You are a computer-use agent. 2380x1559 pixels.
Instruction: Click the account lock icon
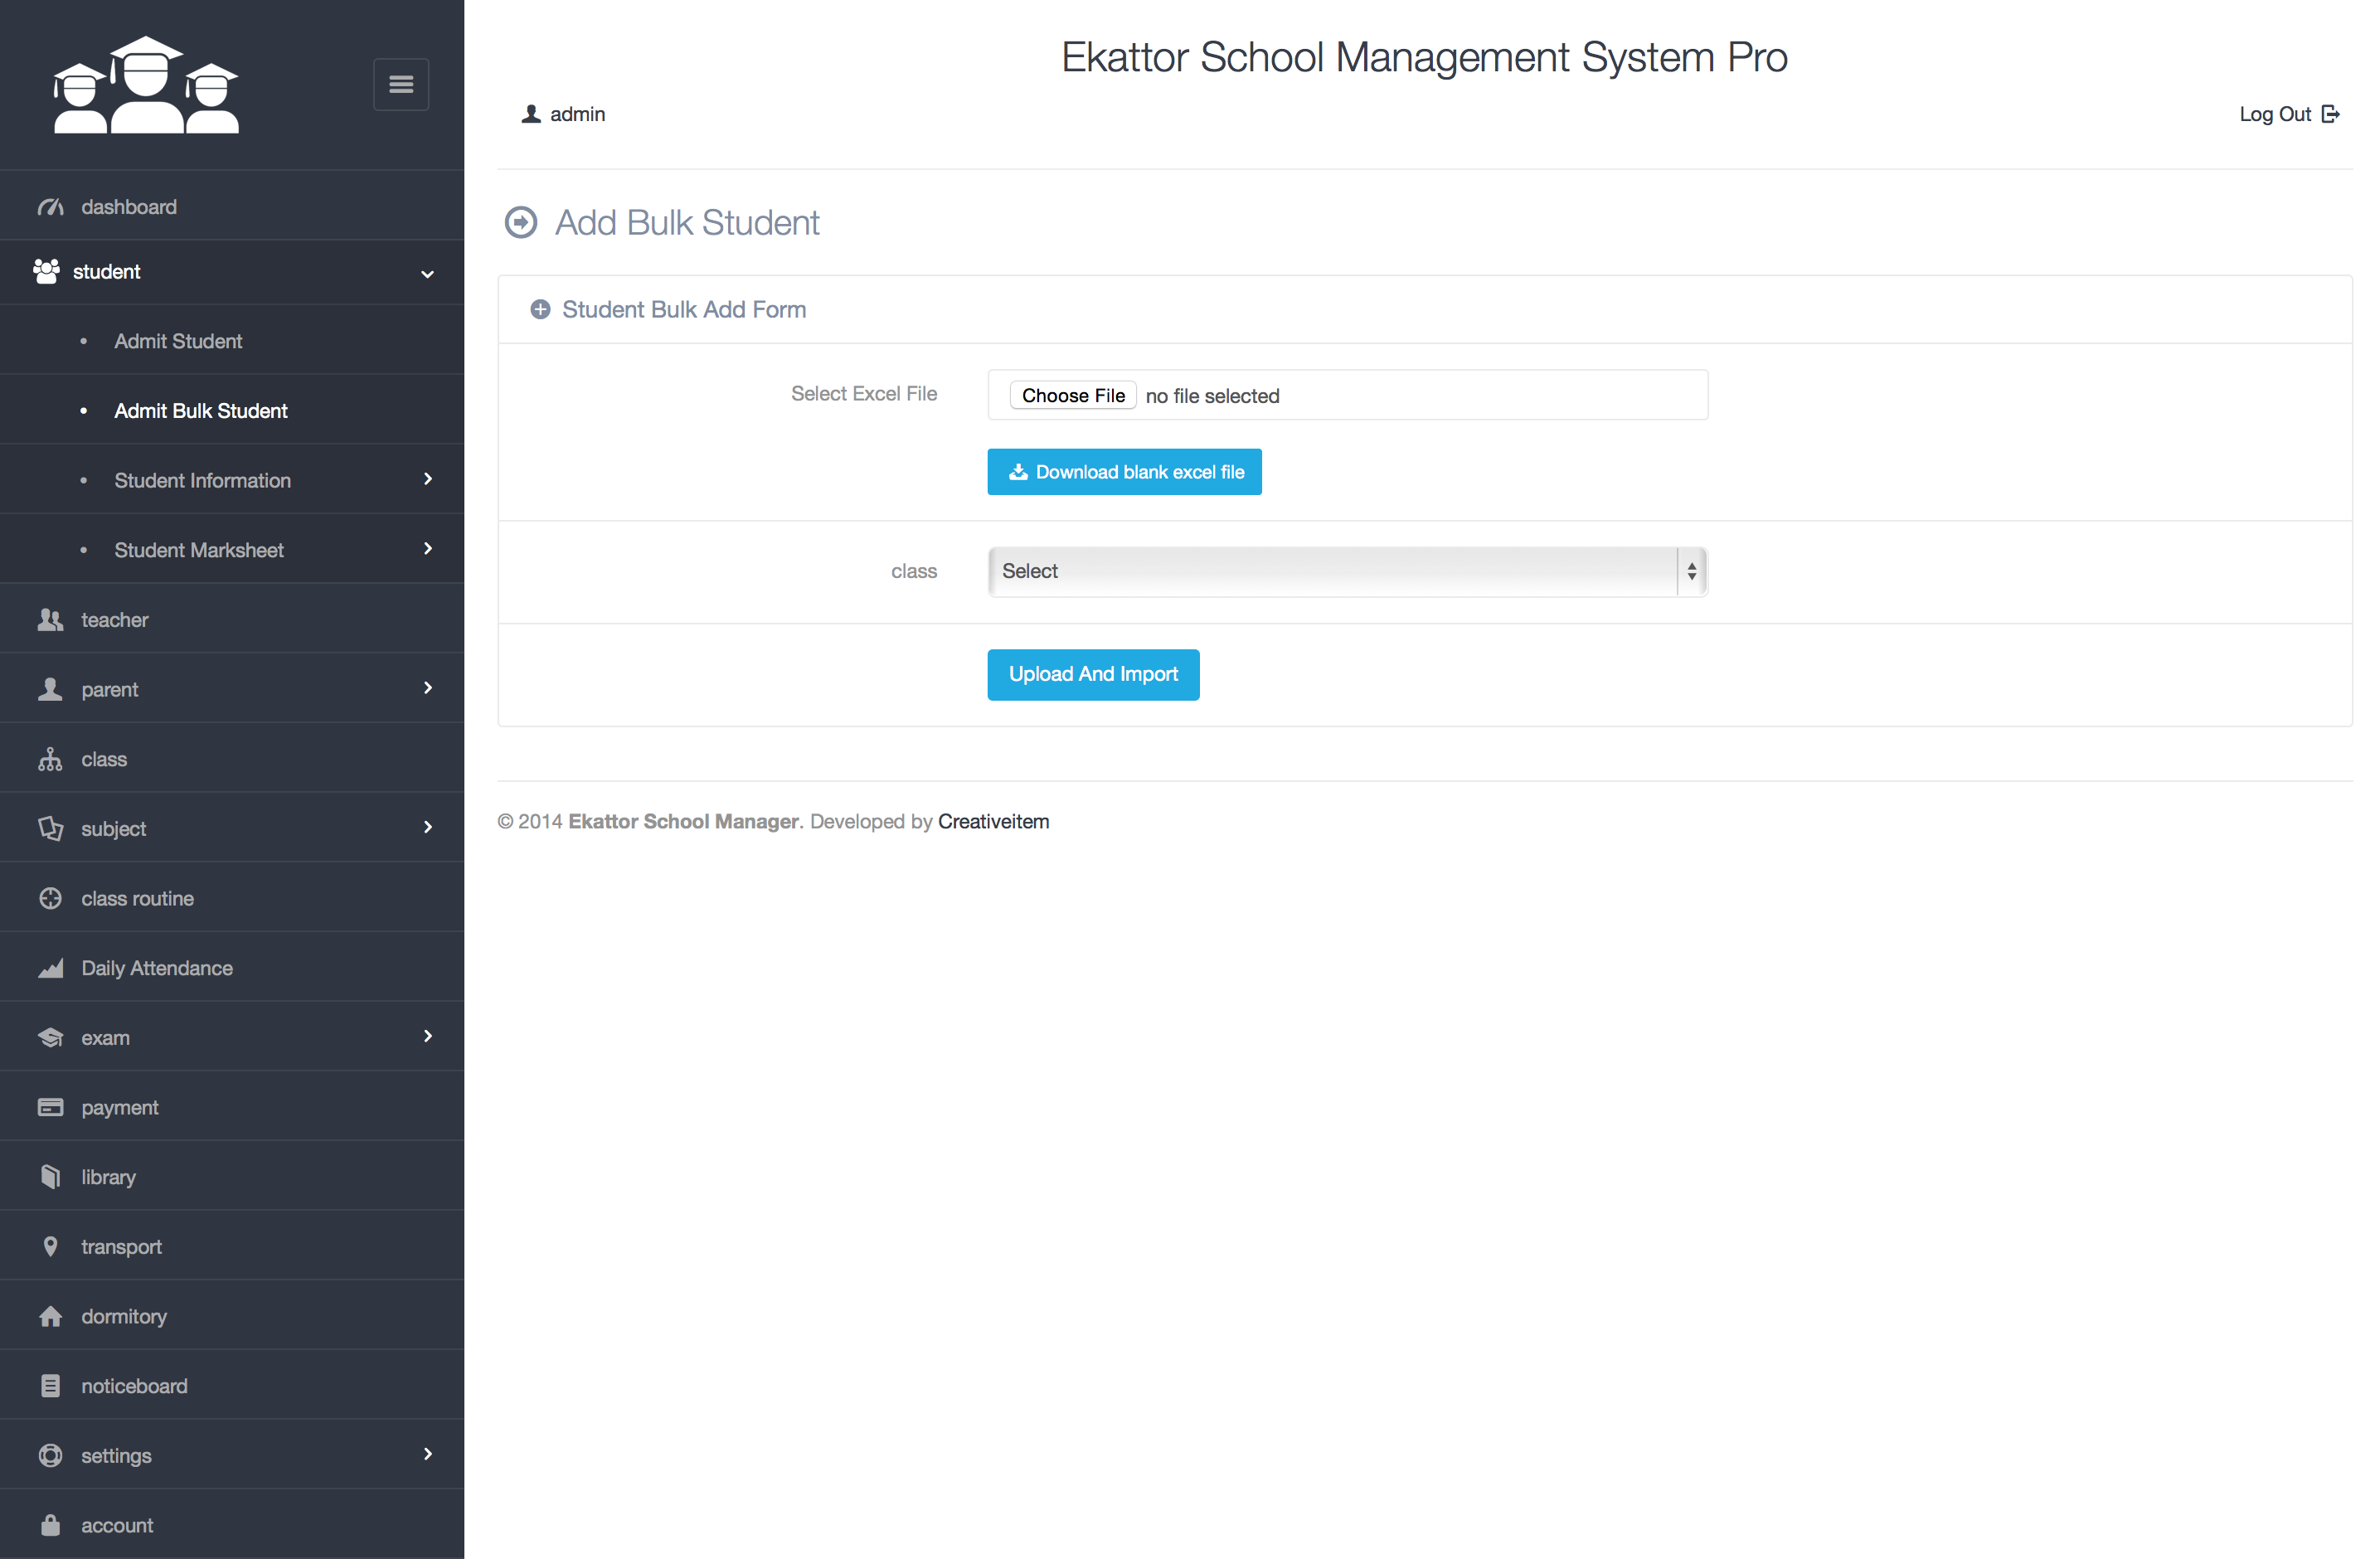point(50,1525)
